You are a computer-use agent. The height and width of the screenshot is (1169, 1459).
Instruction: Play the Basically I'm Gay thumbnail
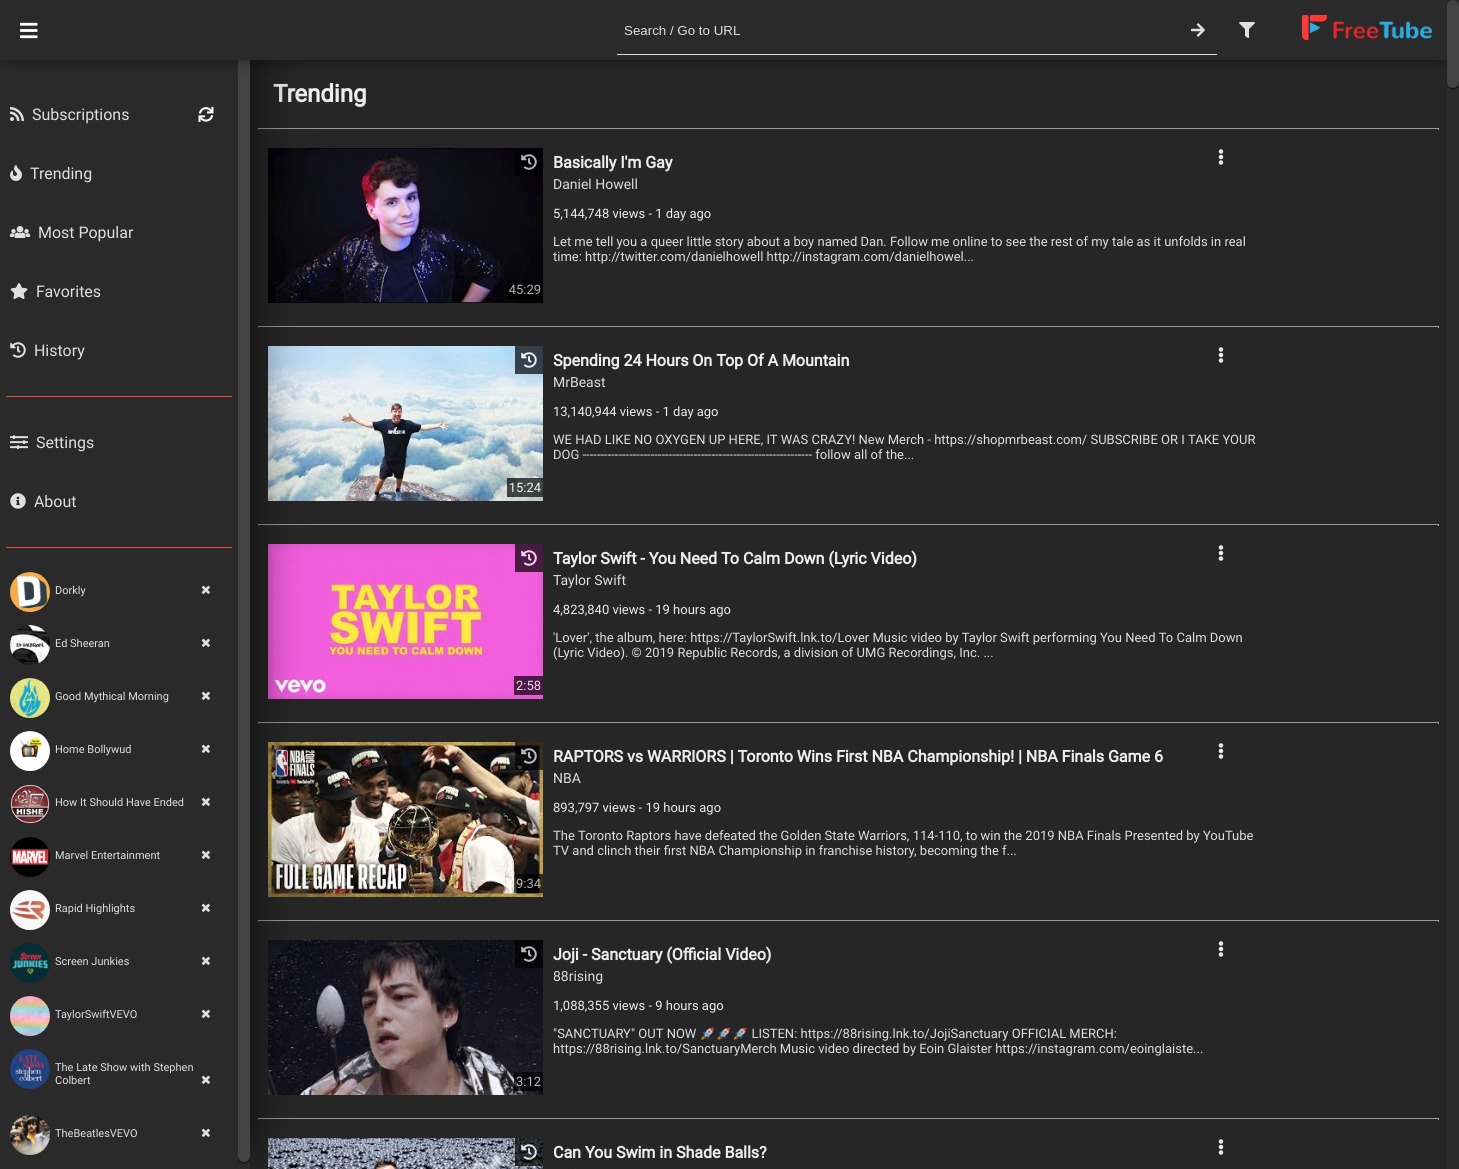pyautogui.click(x=405, y=226)
